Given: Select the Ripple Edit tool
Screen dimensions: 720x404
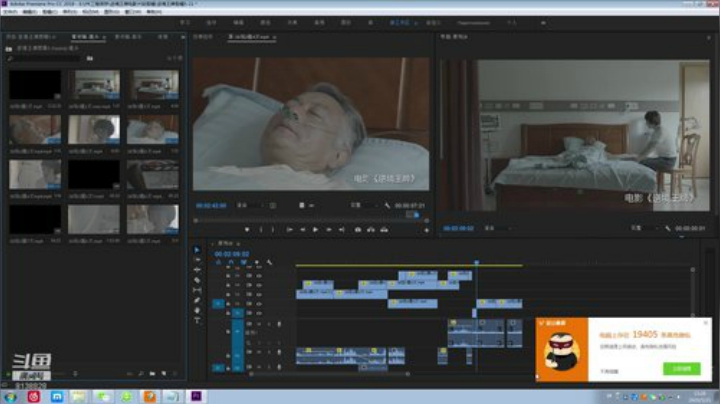Looking at the screenshot, I should [x=197, y=270].
